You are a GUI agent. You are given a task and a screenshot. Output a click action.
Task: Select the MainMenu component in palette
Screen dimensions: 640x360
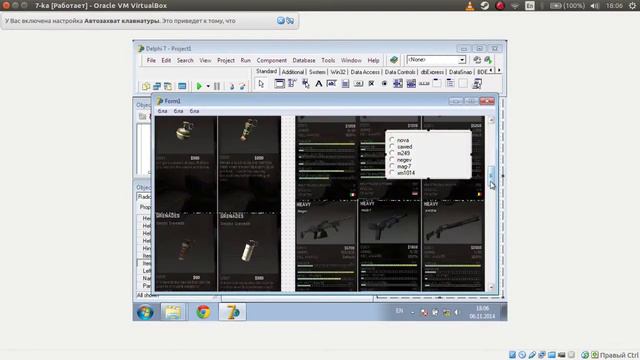(292, 84)
